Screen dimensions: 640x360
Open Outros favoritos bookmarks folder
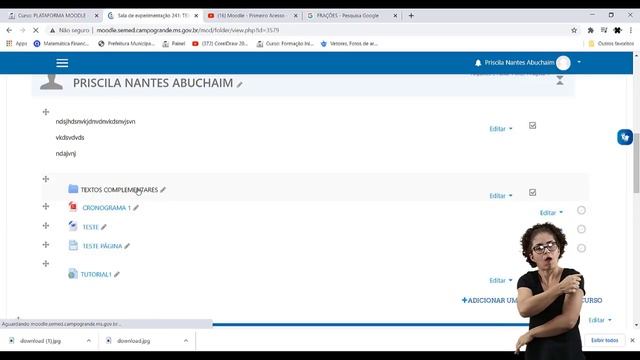pos(611,43)
